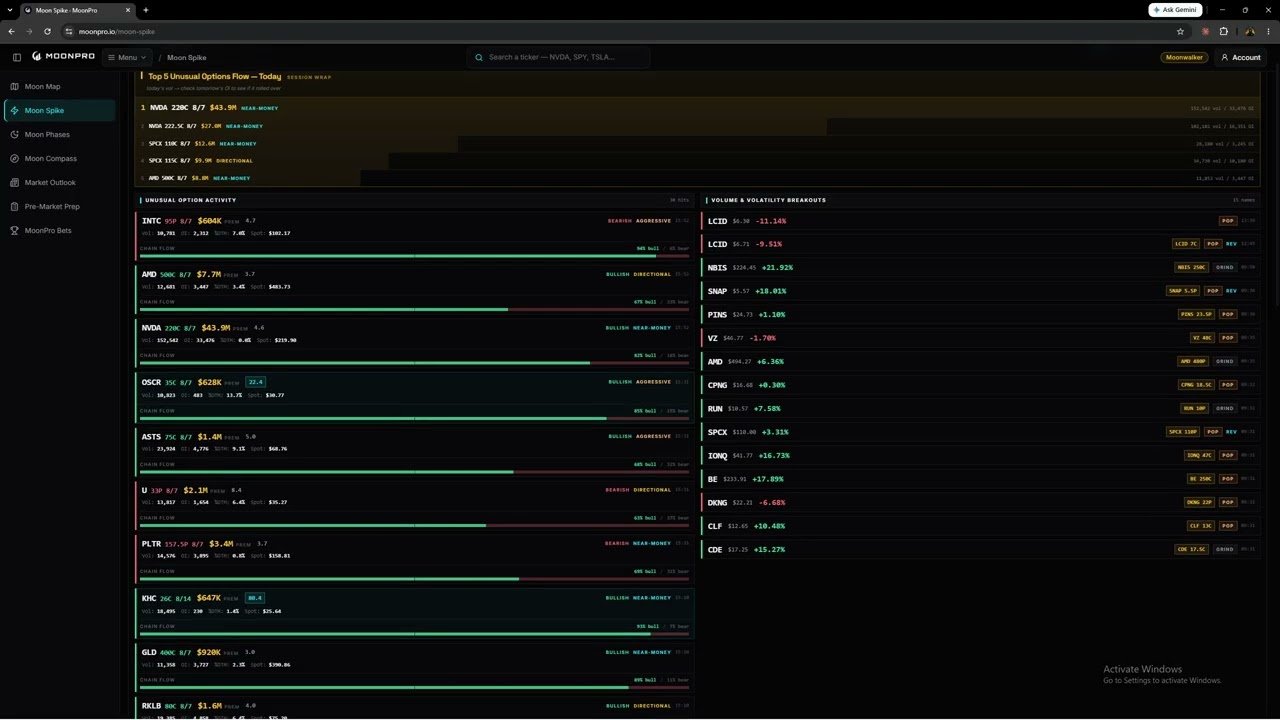Open the Account button
Viewport: 1280px width, 720px height.
click(x=1240, y=57)
